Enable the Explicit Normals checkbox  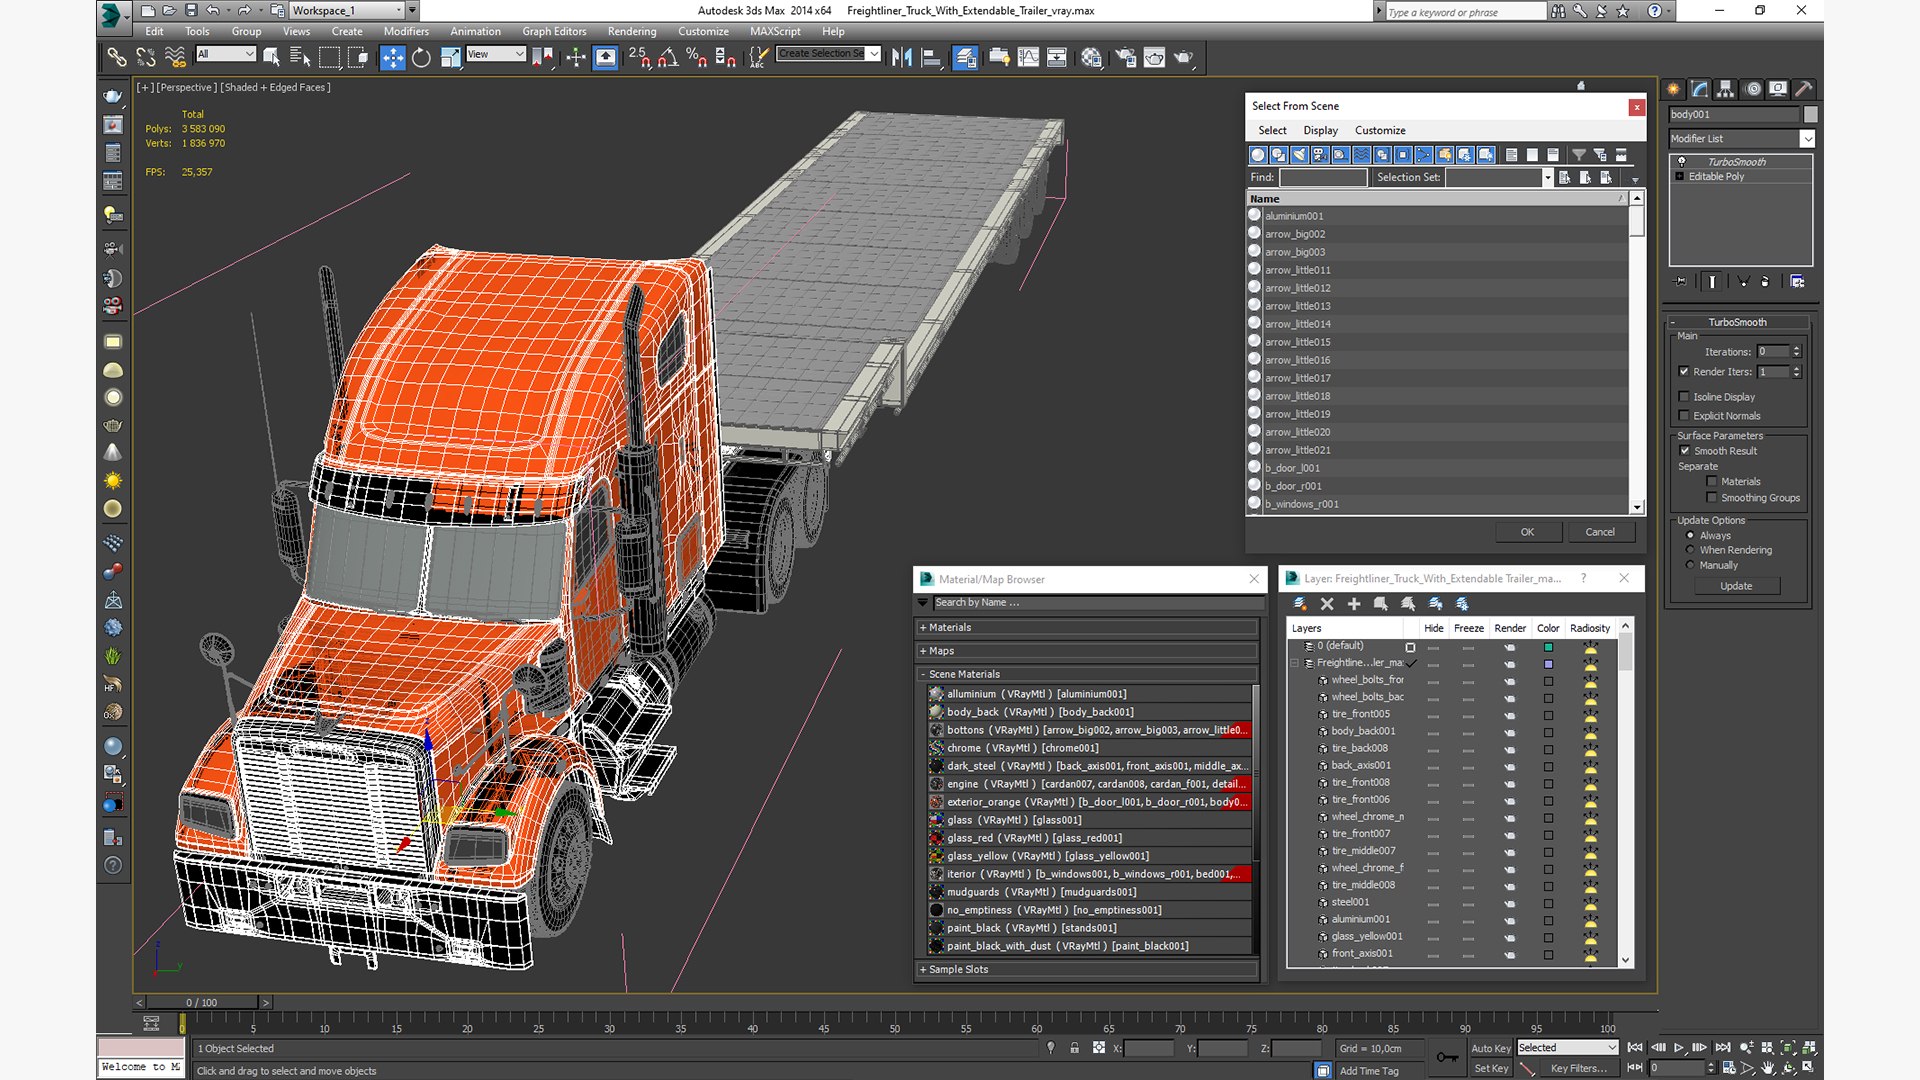coord(1684,416)
